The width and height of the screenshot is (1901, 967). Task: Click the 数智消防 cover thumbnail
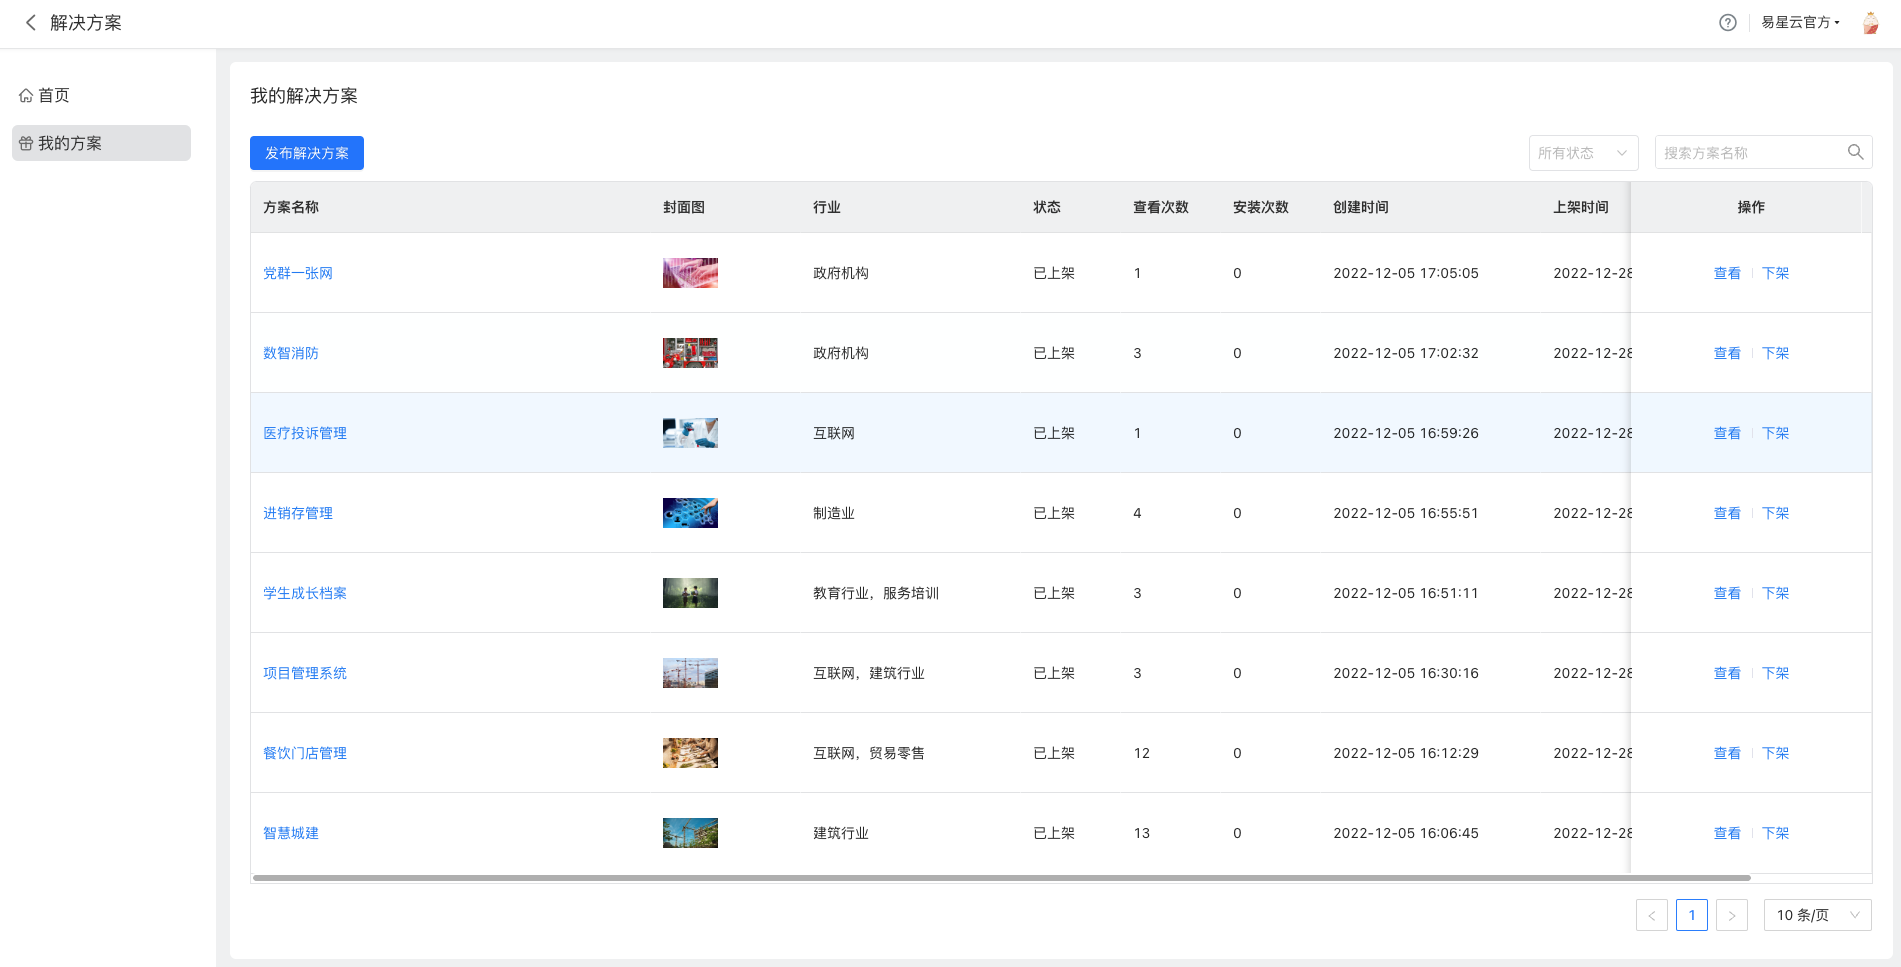click(690, 353)
